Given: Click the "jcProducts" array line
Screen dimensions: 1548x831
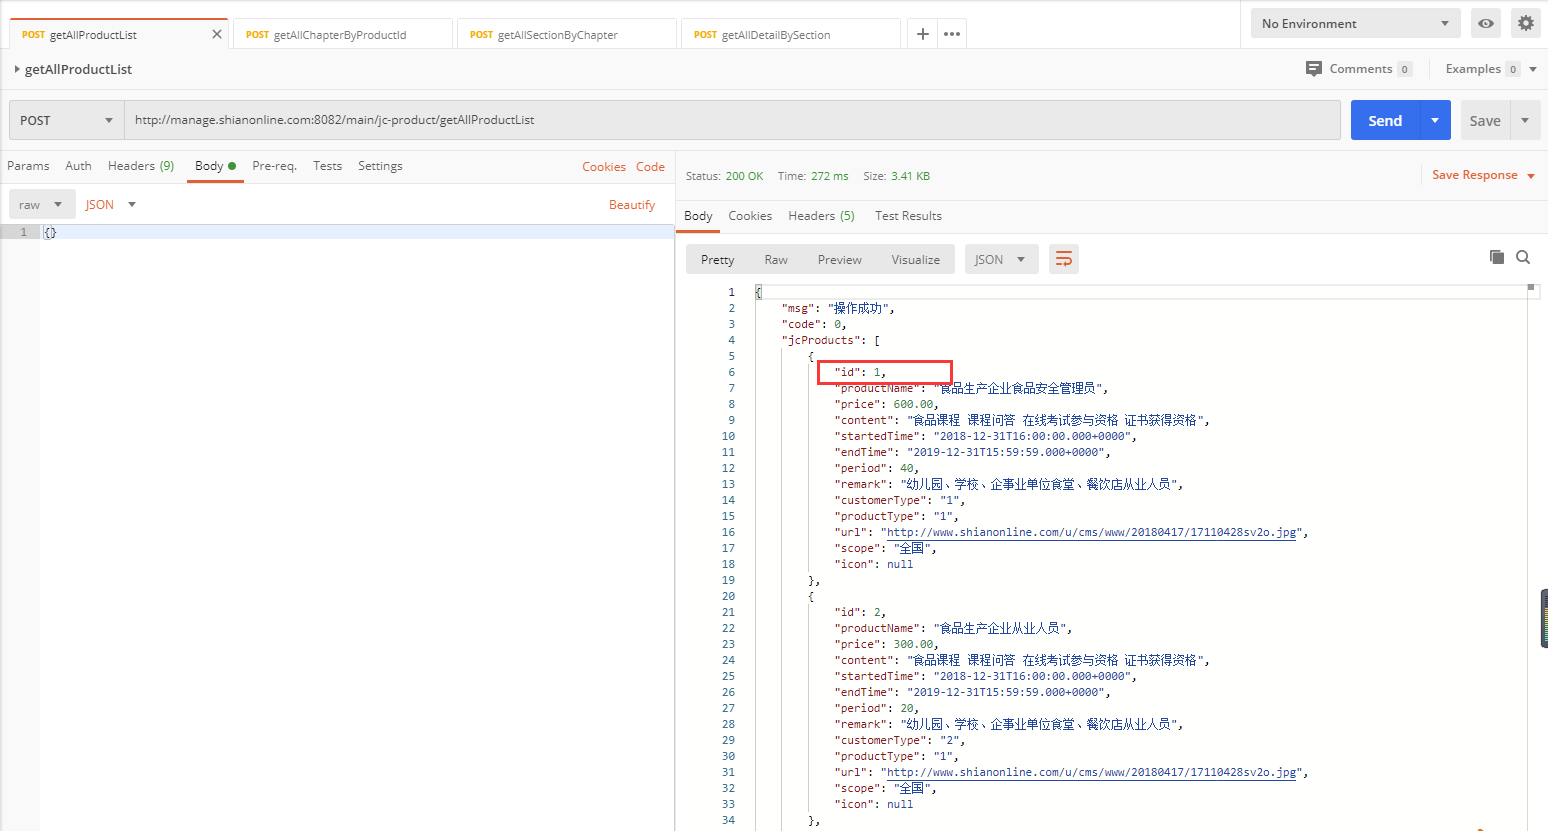Looking at the screenshot, I should [830, 340].
